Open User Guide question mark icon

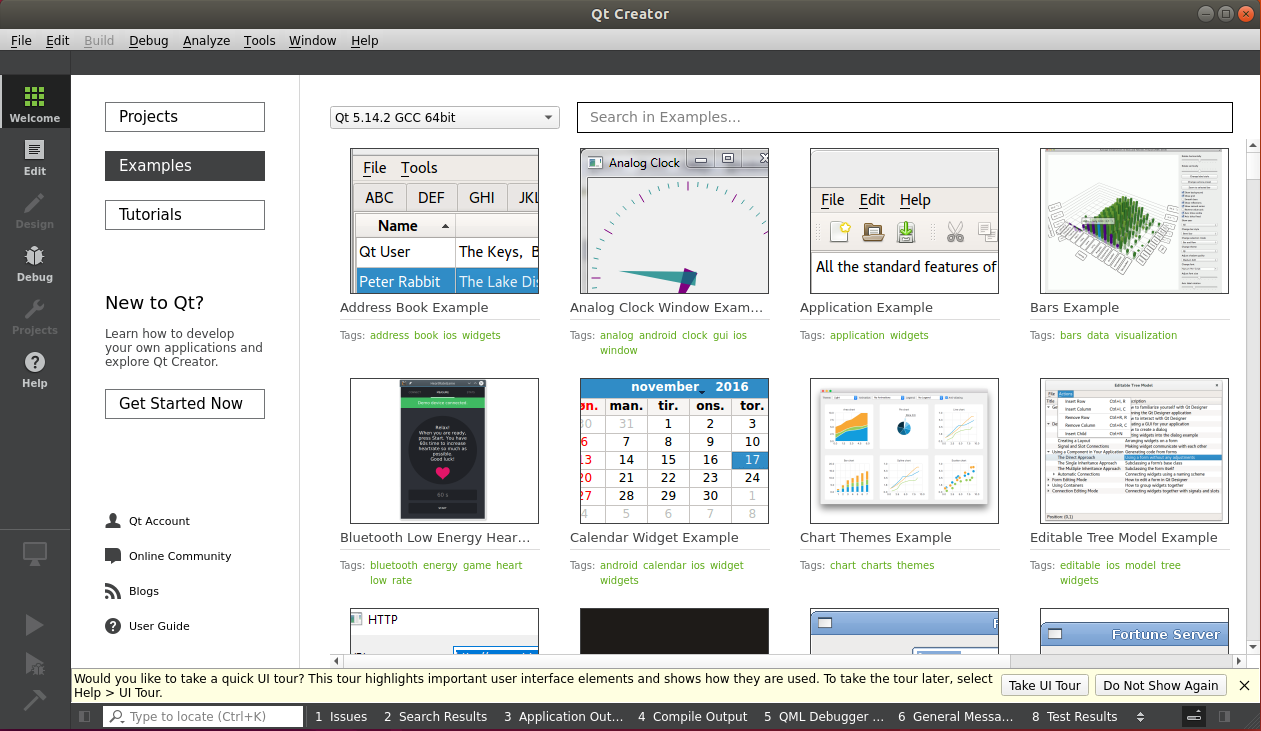pos(113,626)
